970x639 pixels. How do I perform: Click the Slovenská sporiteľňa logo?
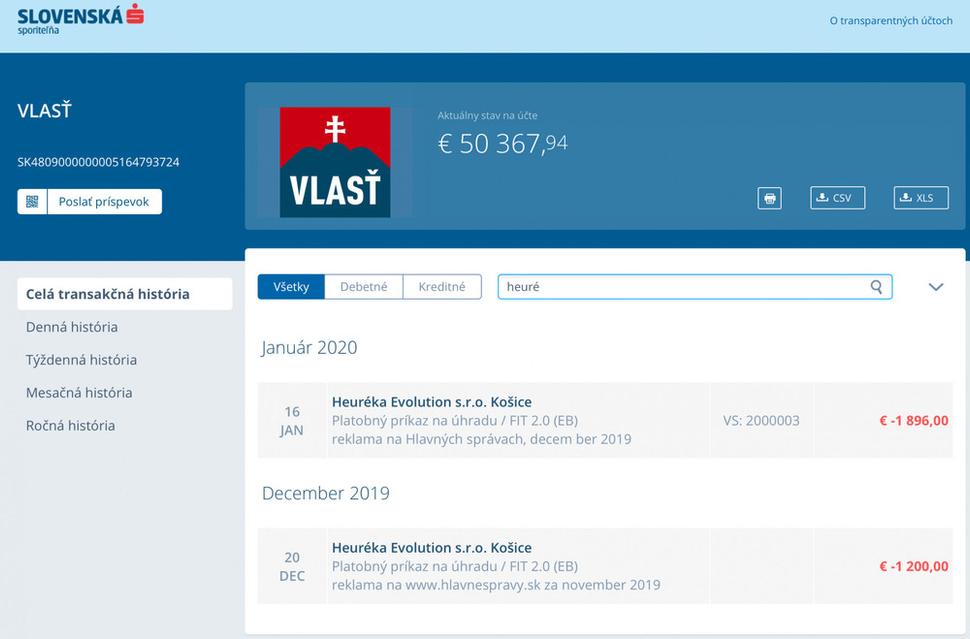click(80, 19)
